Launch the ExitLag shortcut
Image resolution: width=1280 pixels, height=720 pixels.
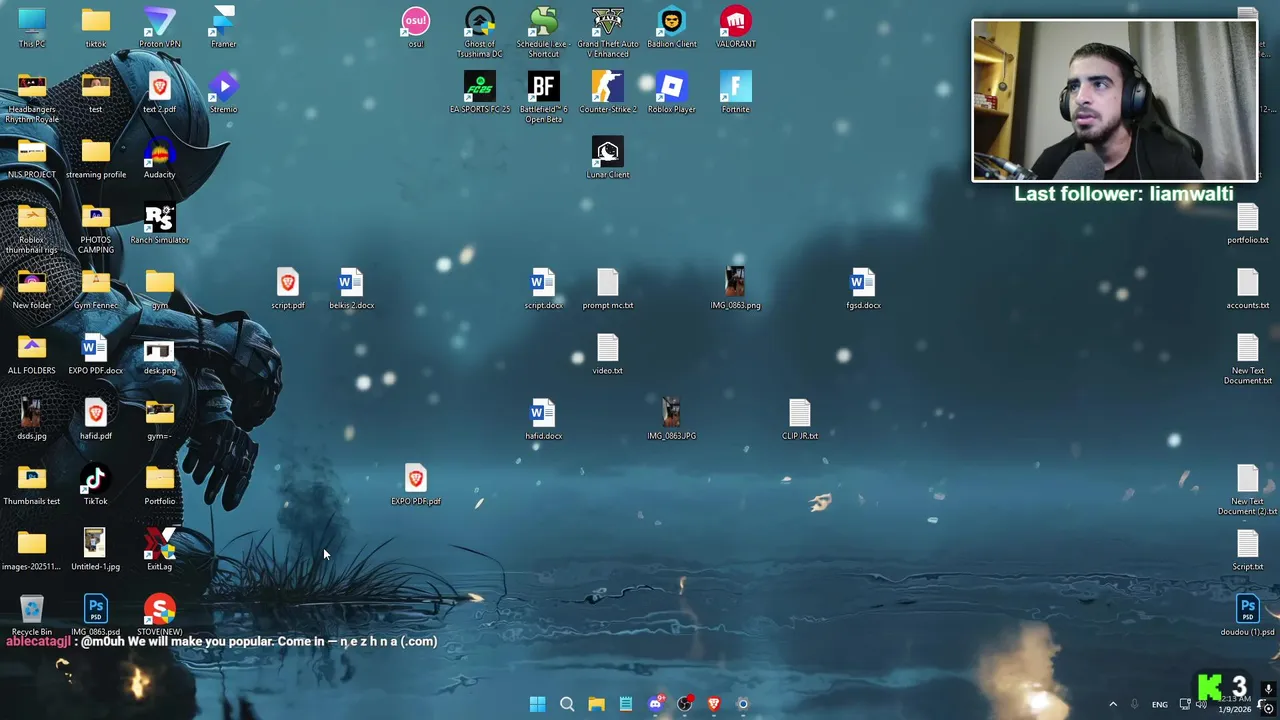(160, 549)
